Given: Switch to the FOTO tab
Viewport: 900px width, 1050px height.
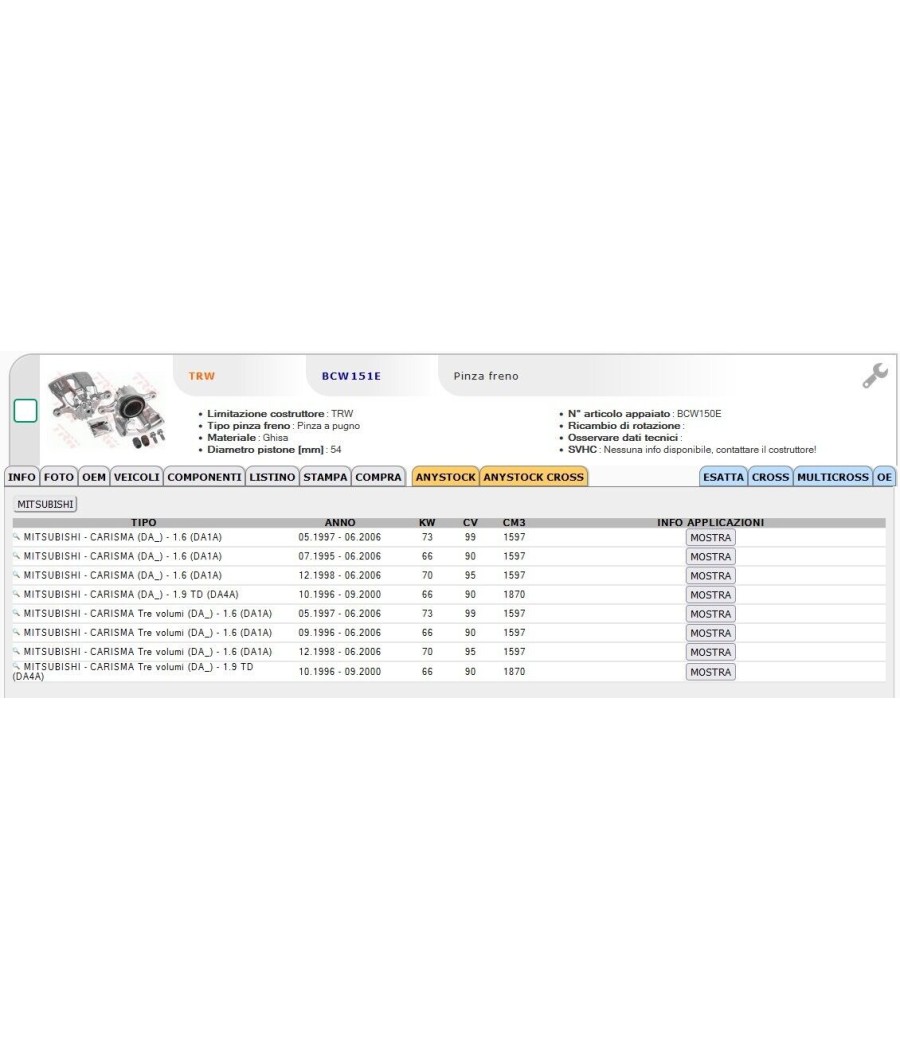Looking at the screenshot, I should click(x=59, y=477).
